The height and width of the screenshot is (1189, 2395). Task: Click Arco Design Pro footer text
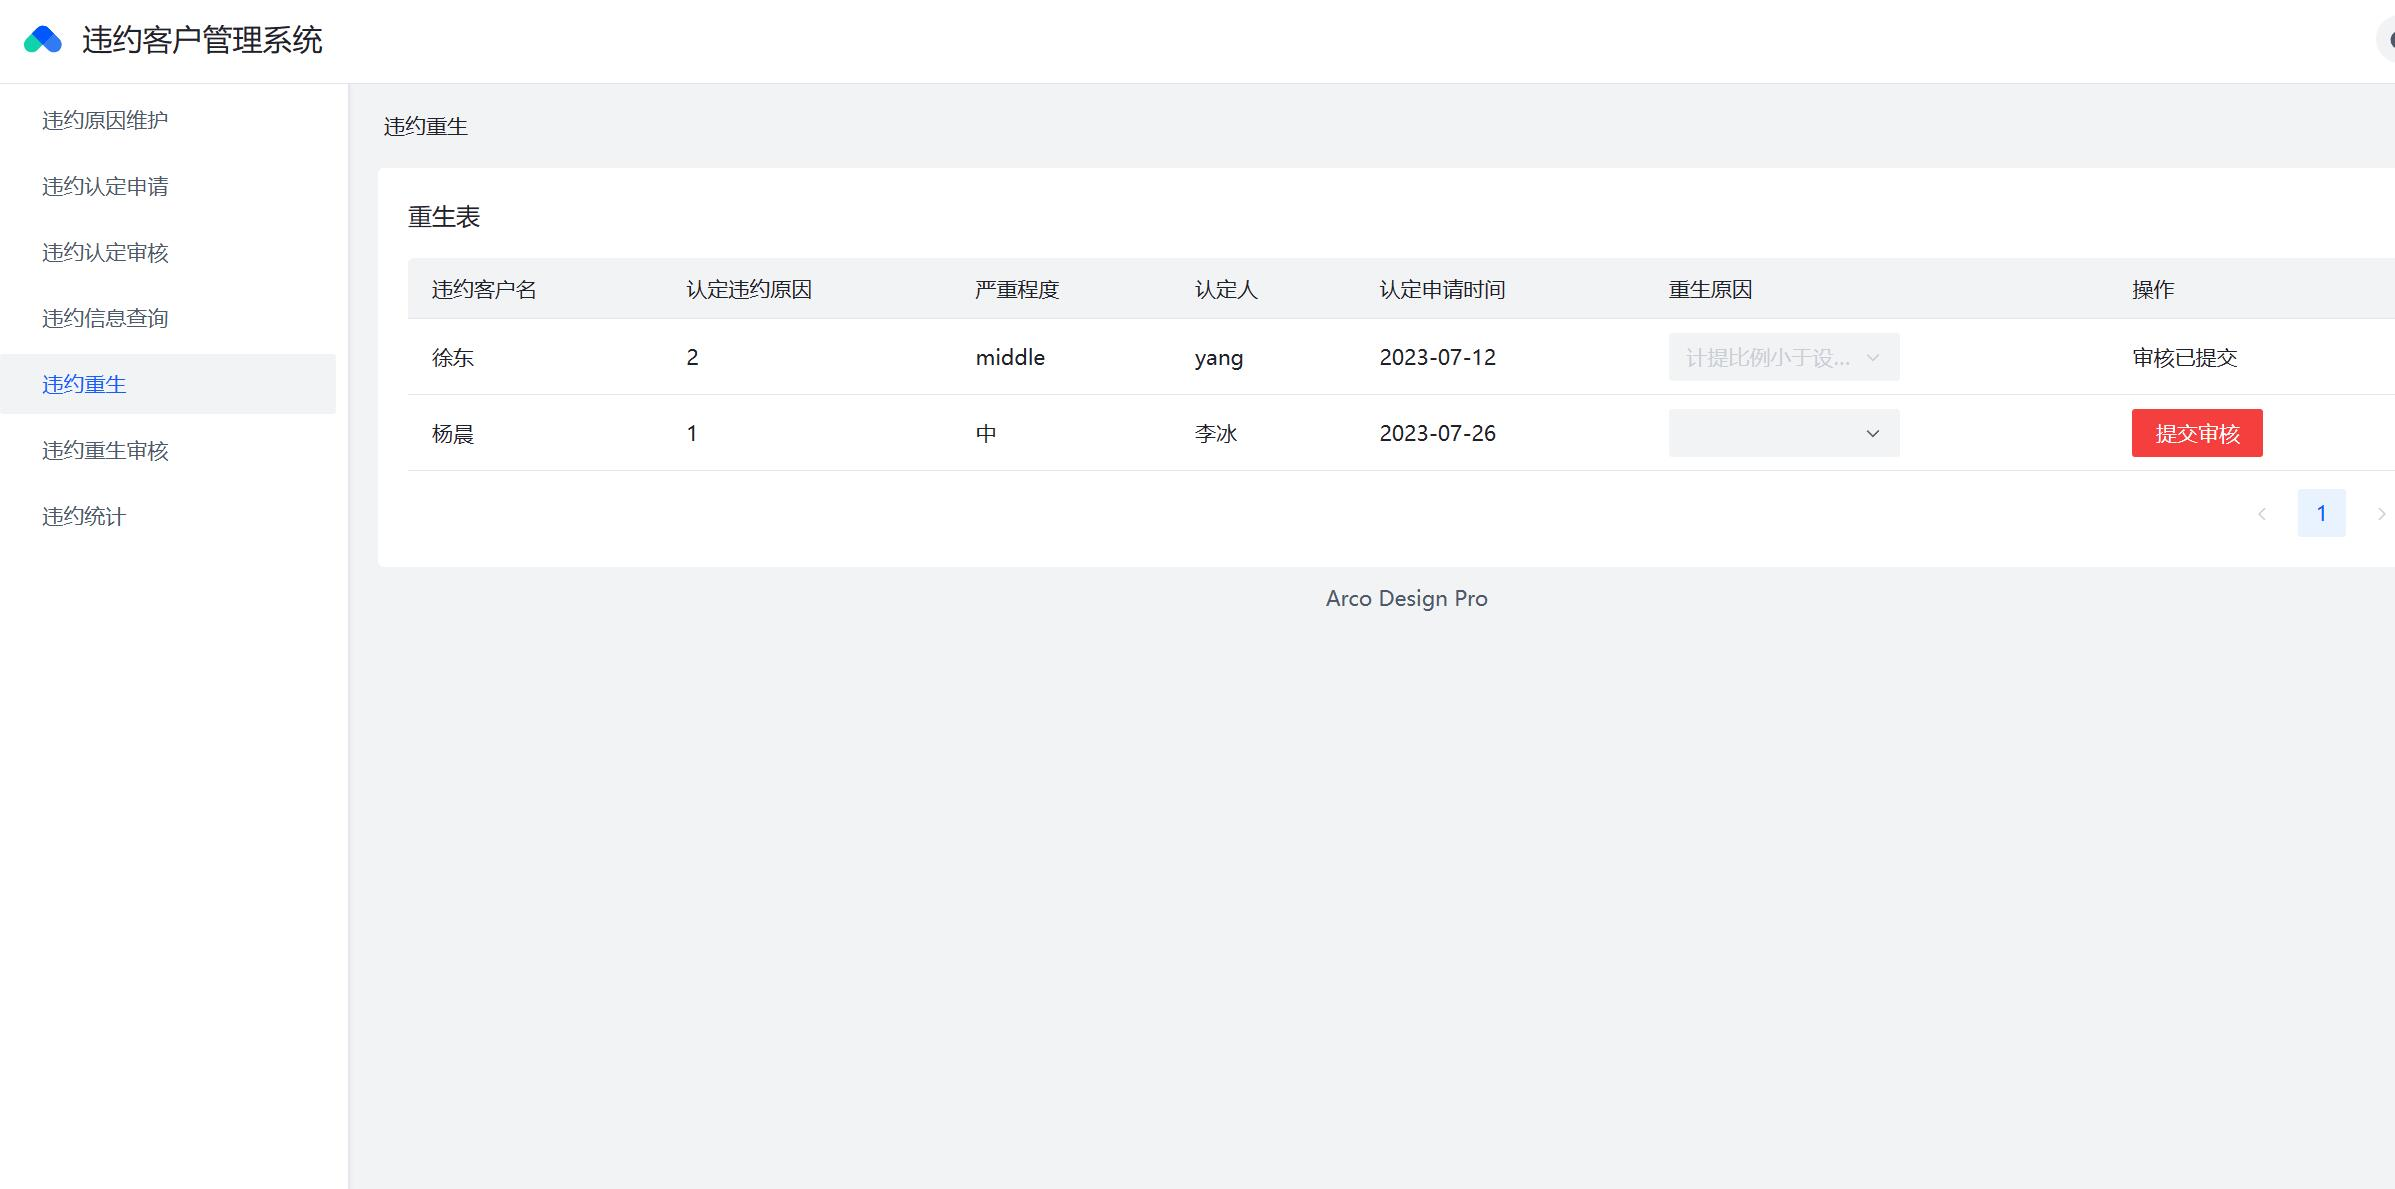1406,599
